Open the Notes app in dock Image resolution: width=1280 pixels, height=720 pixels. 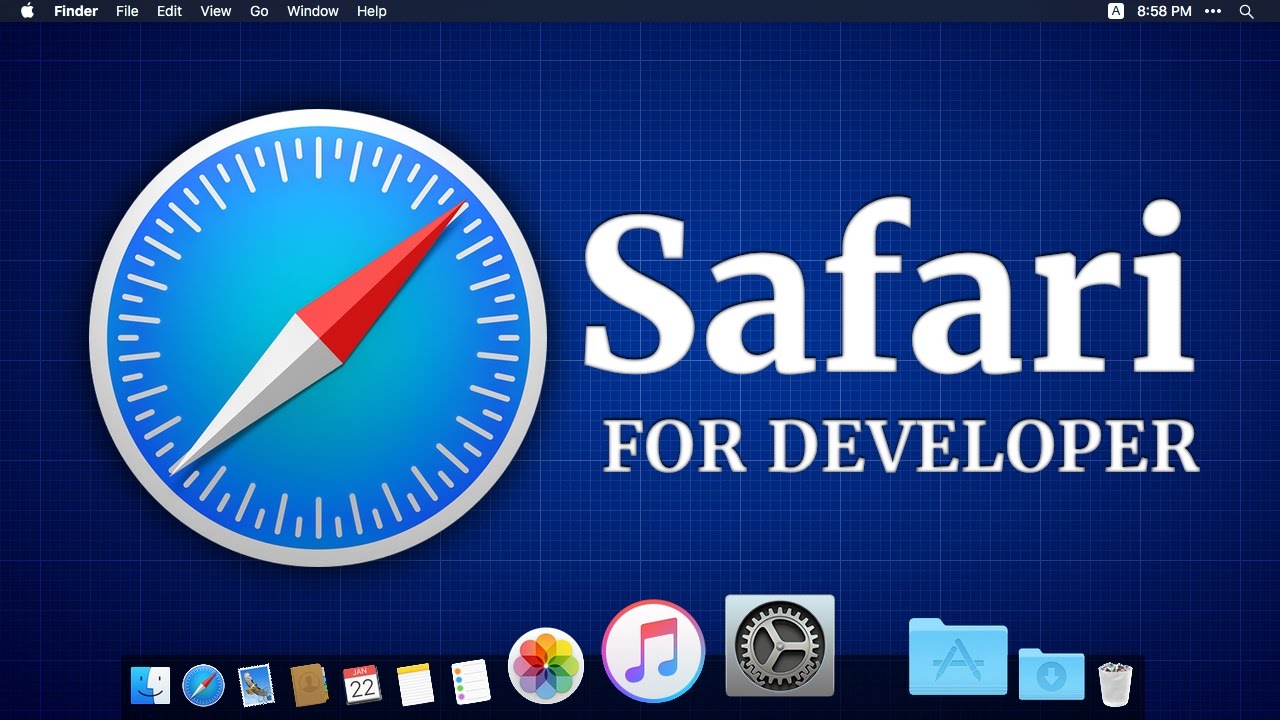(x=415, y=685)
